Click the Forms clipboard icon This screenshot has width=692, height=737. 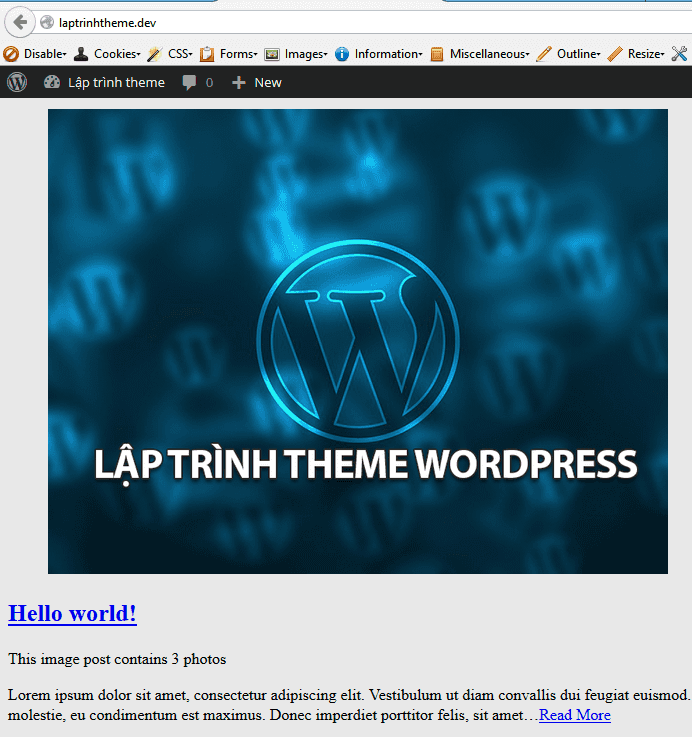coord(206,54)
